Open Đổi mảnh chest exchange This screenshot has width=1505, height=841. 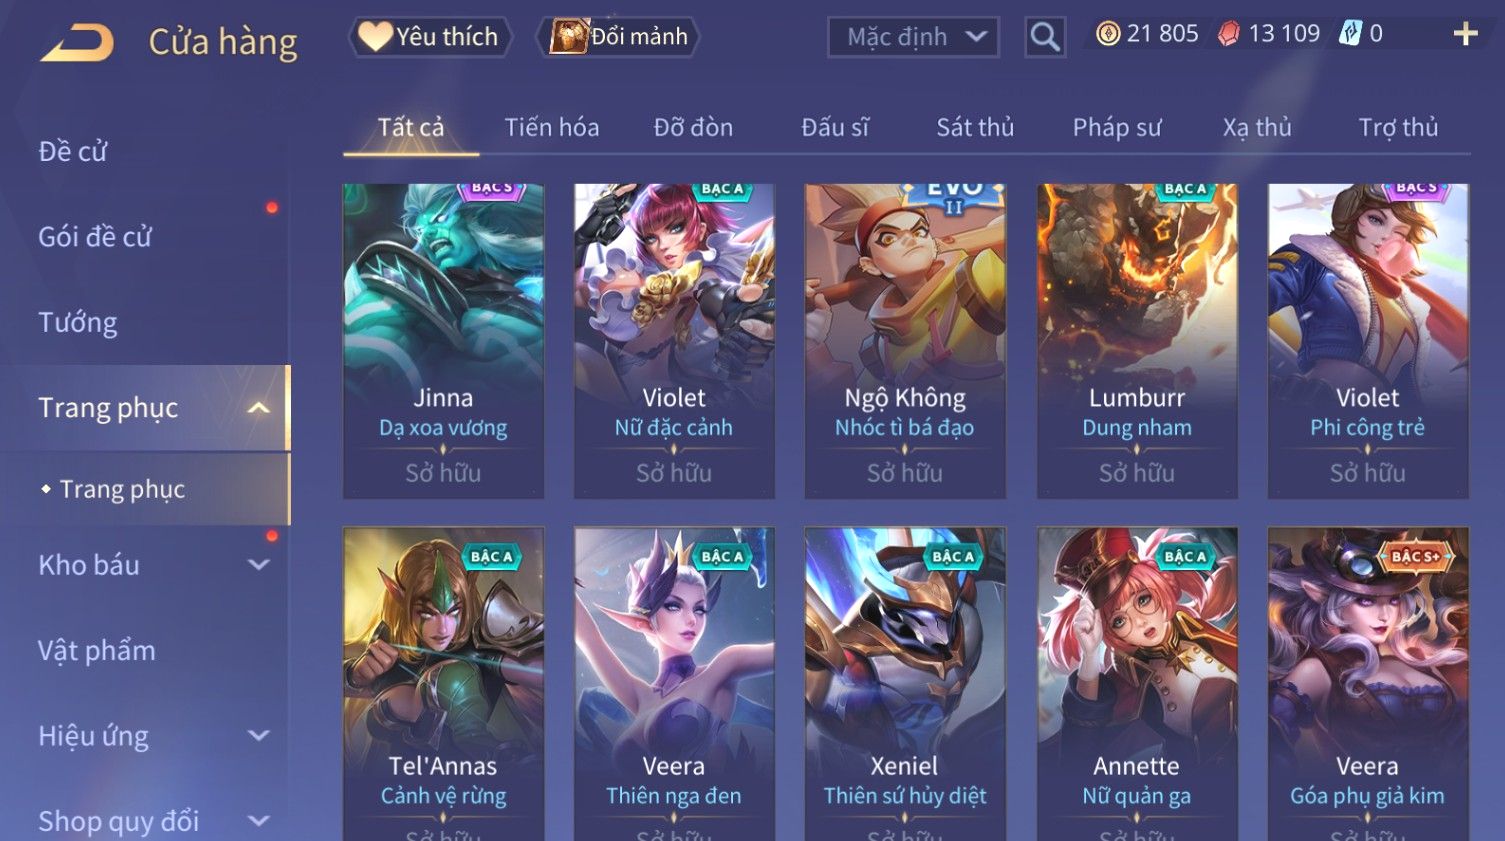[619, 37]
